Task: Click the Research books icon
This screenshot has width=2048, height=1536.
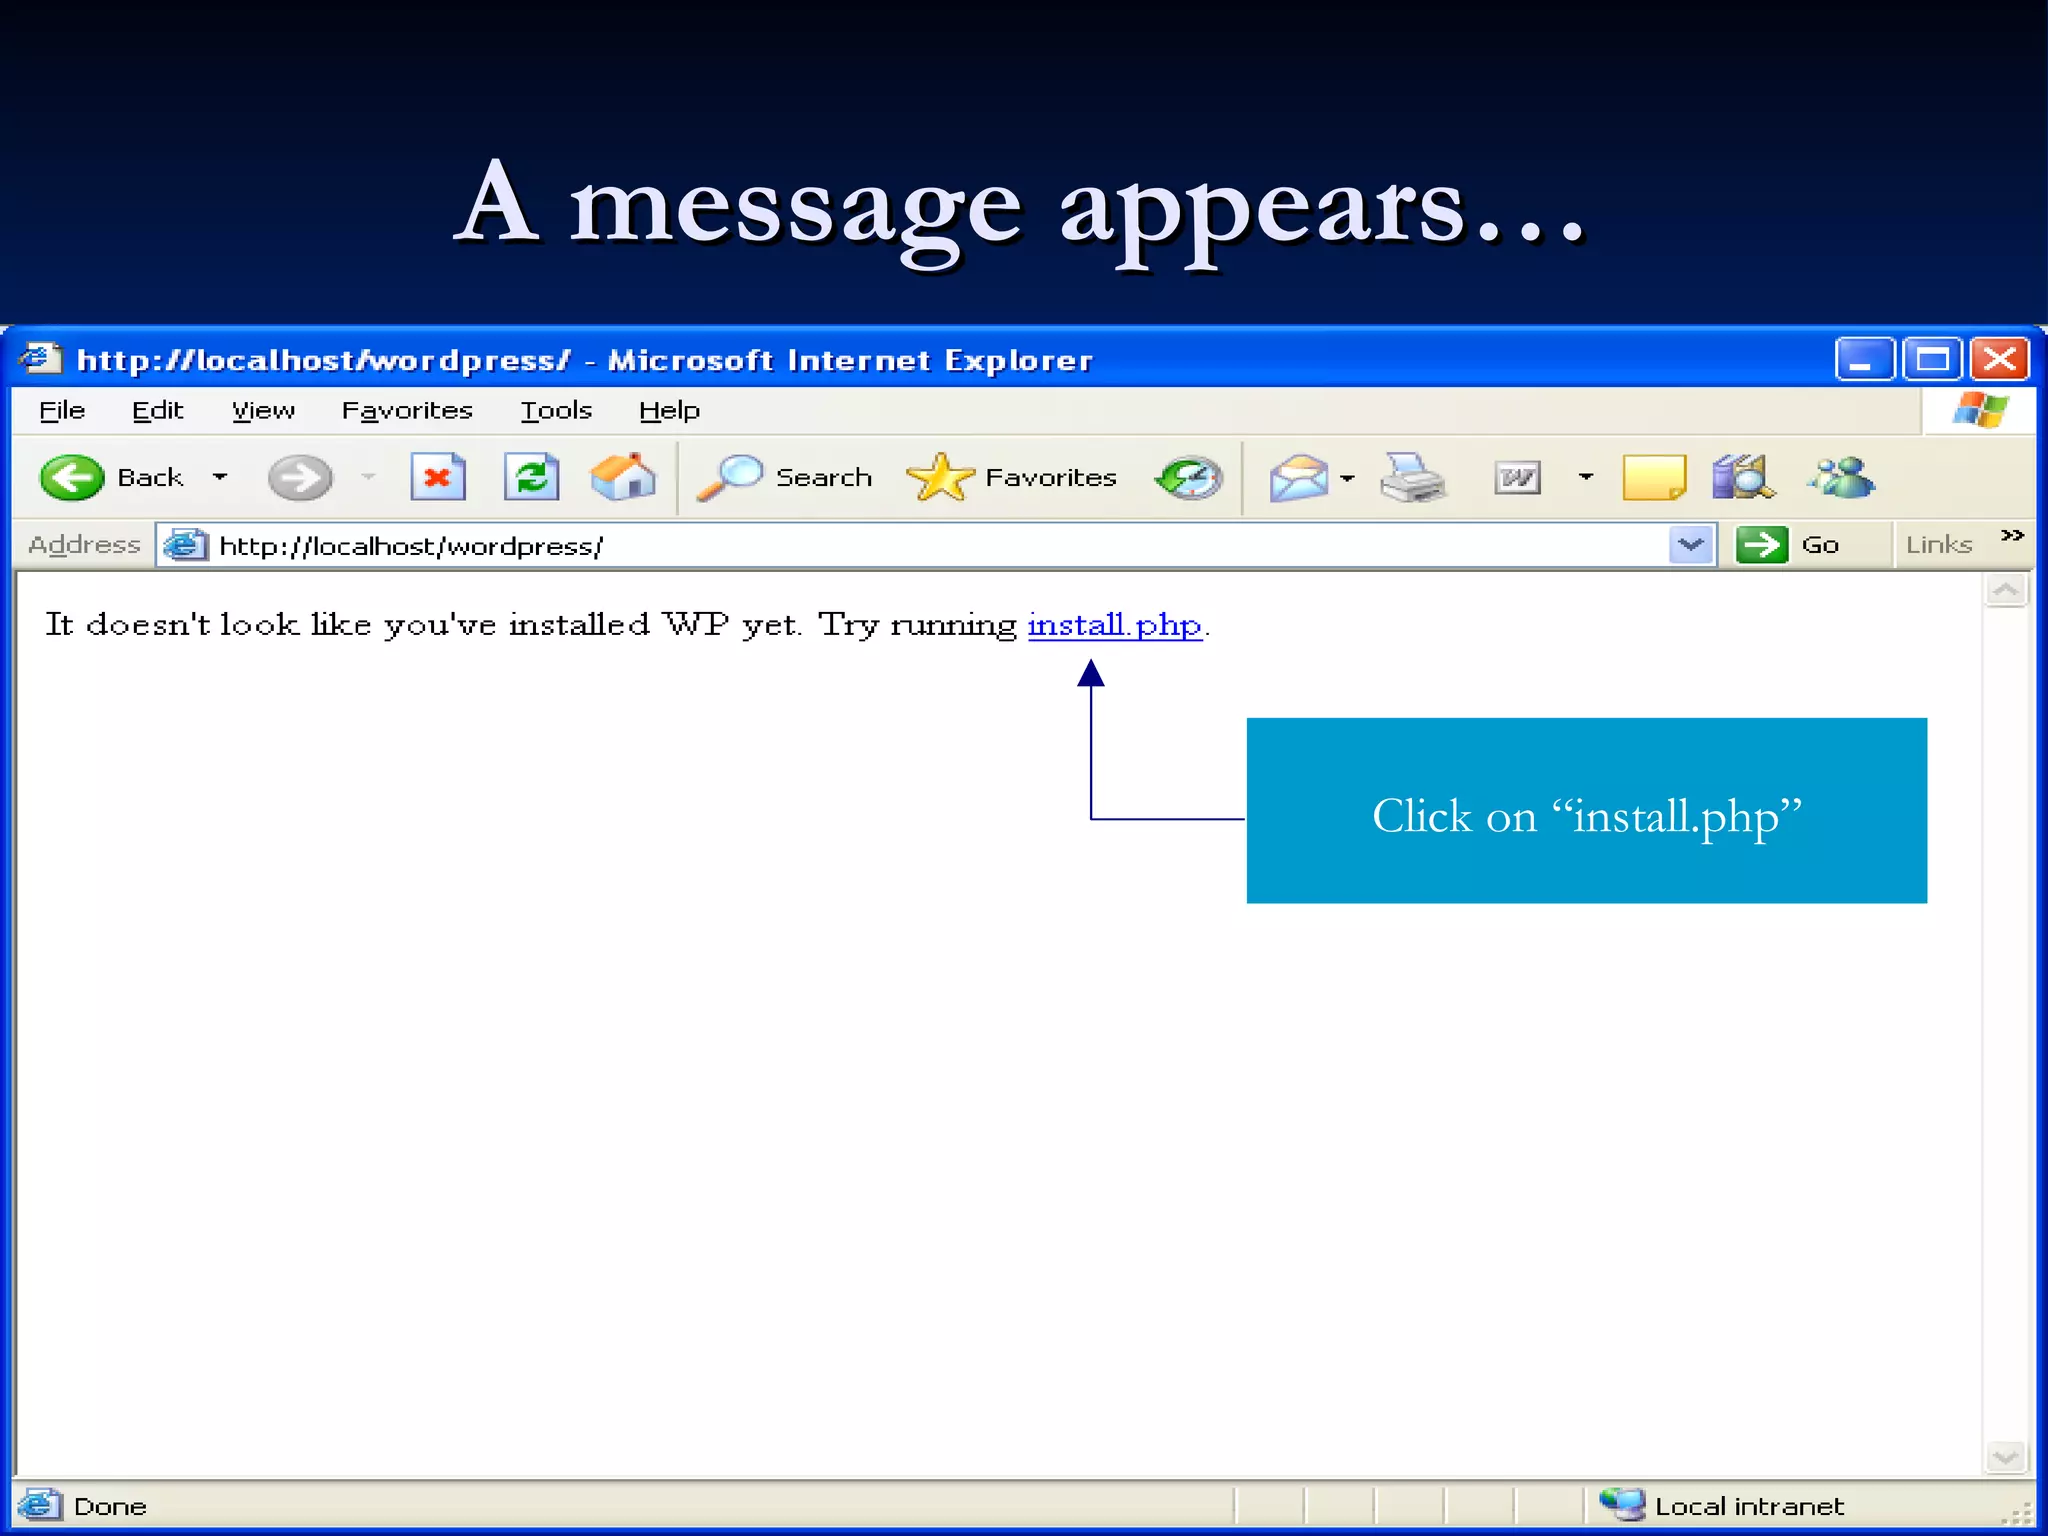Action: 1743,477
